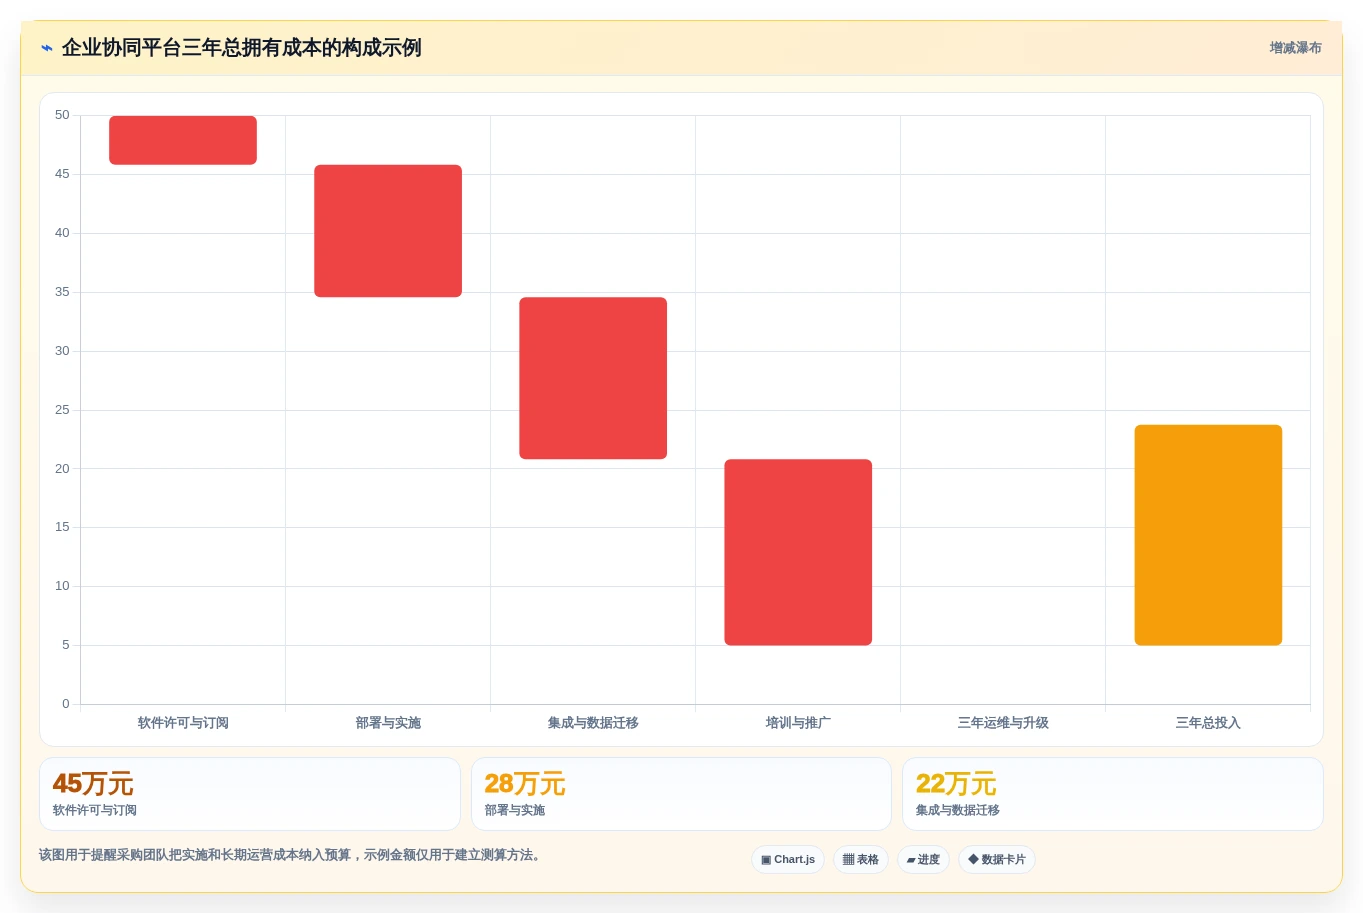This screenshot has width=1363, height=913.
Task: Click the Chart.js tag chip
Action: [788, 860]
